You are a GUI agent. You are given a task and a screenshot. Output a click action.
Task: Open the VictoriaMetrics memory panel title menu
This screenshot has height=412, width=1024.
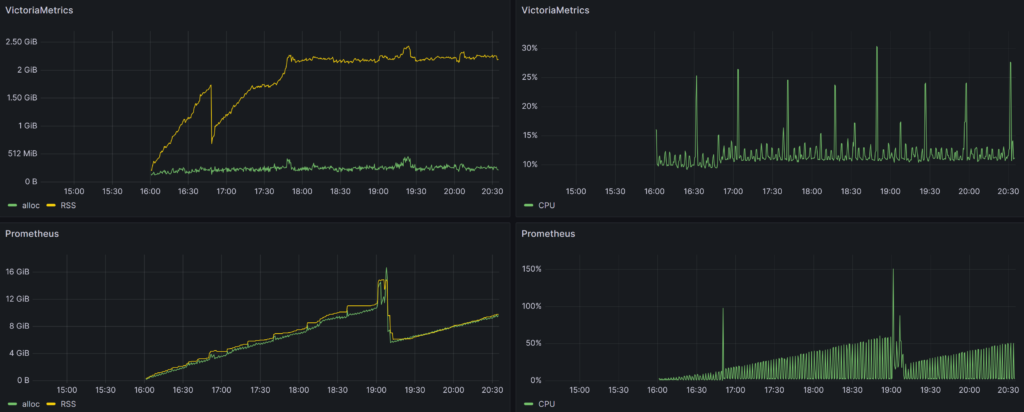(x=42, y=10)
